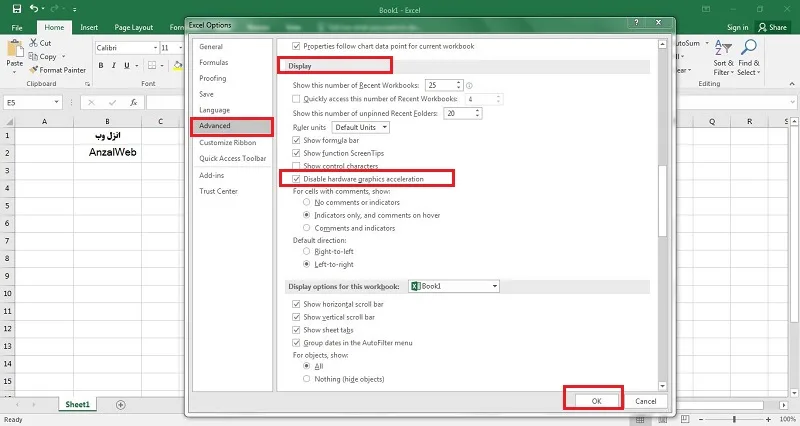Click OK button in Excel Options

(596, 401)
